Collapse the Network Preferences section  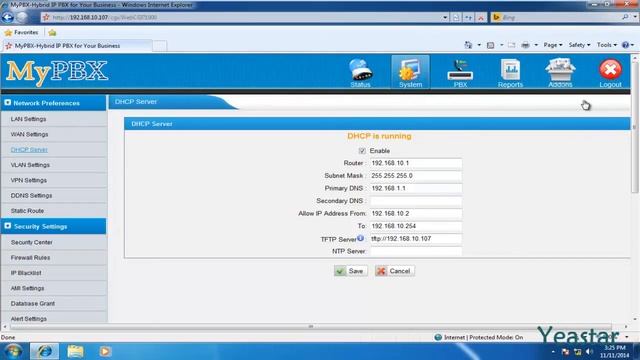click(x=8, y=102)
